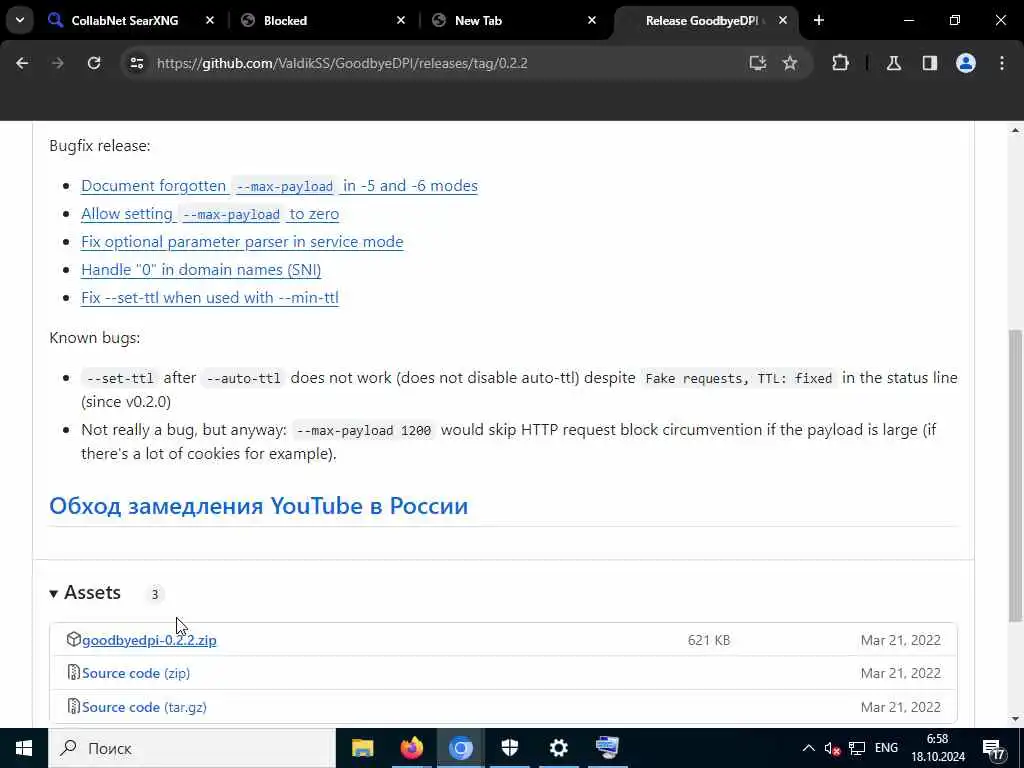Click the network tray icon
Screen dimensions: 1024x768
pyautogui.click(x=857, y=748)
